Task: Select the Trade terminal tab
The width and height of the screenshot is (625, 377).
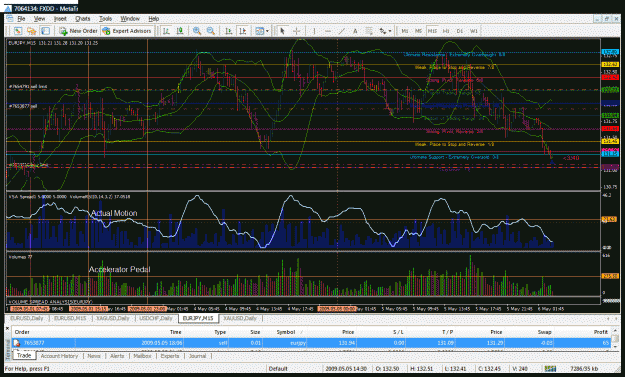Action: pyautogui.click(x=24, y=355)
